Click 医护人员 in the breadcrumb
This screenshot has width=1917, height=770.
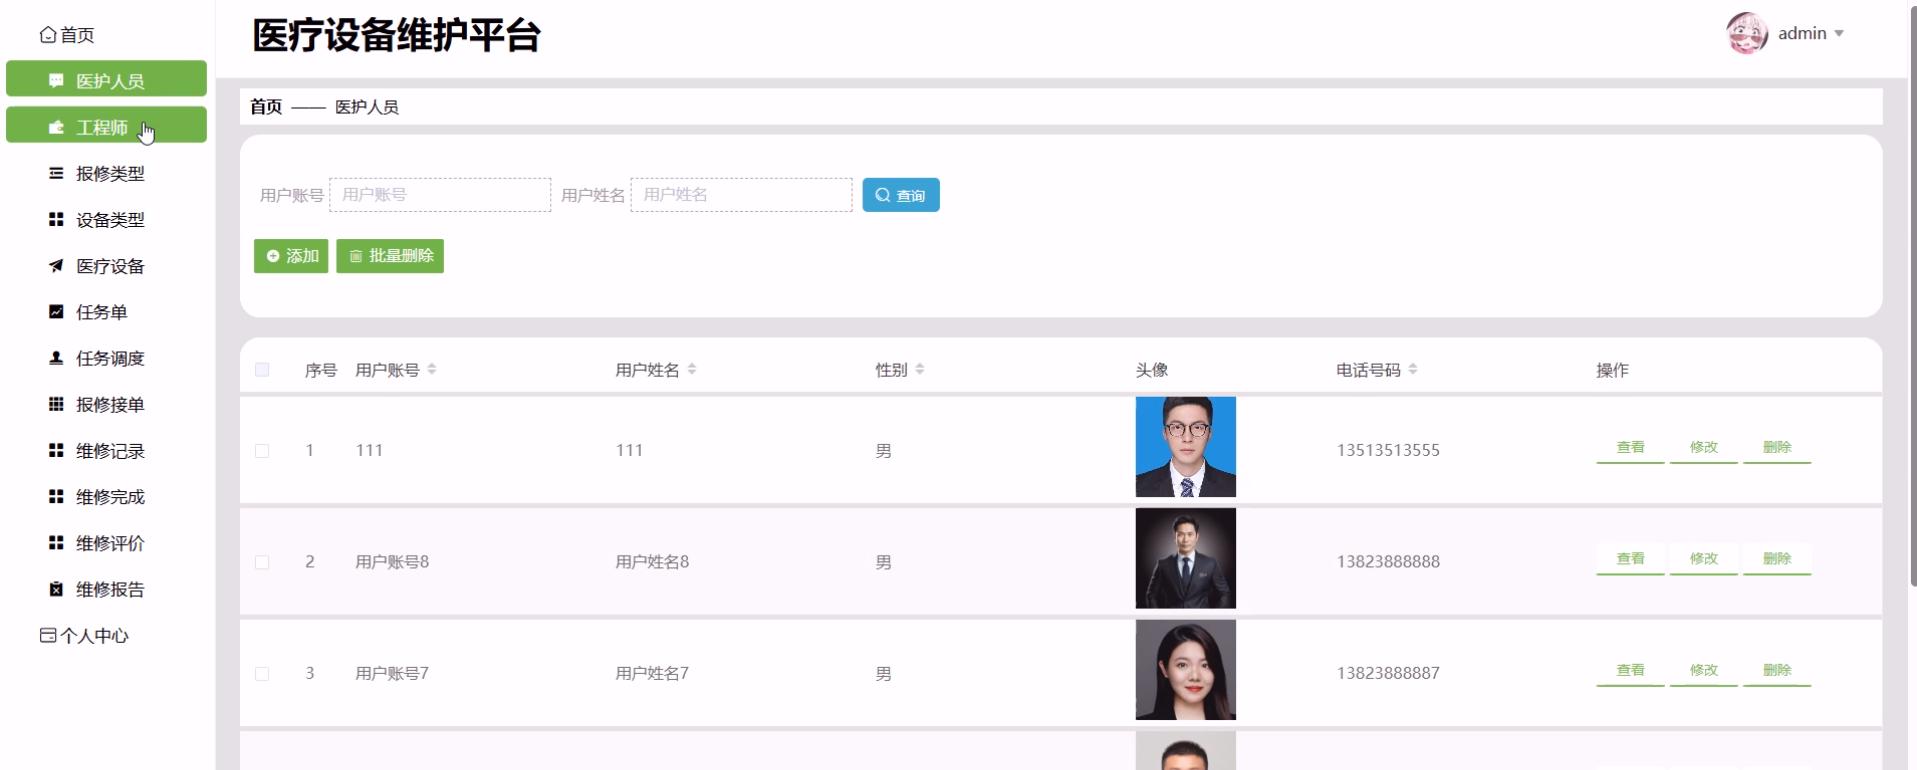(367, 107)
